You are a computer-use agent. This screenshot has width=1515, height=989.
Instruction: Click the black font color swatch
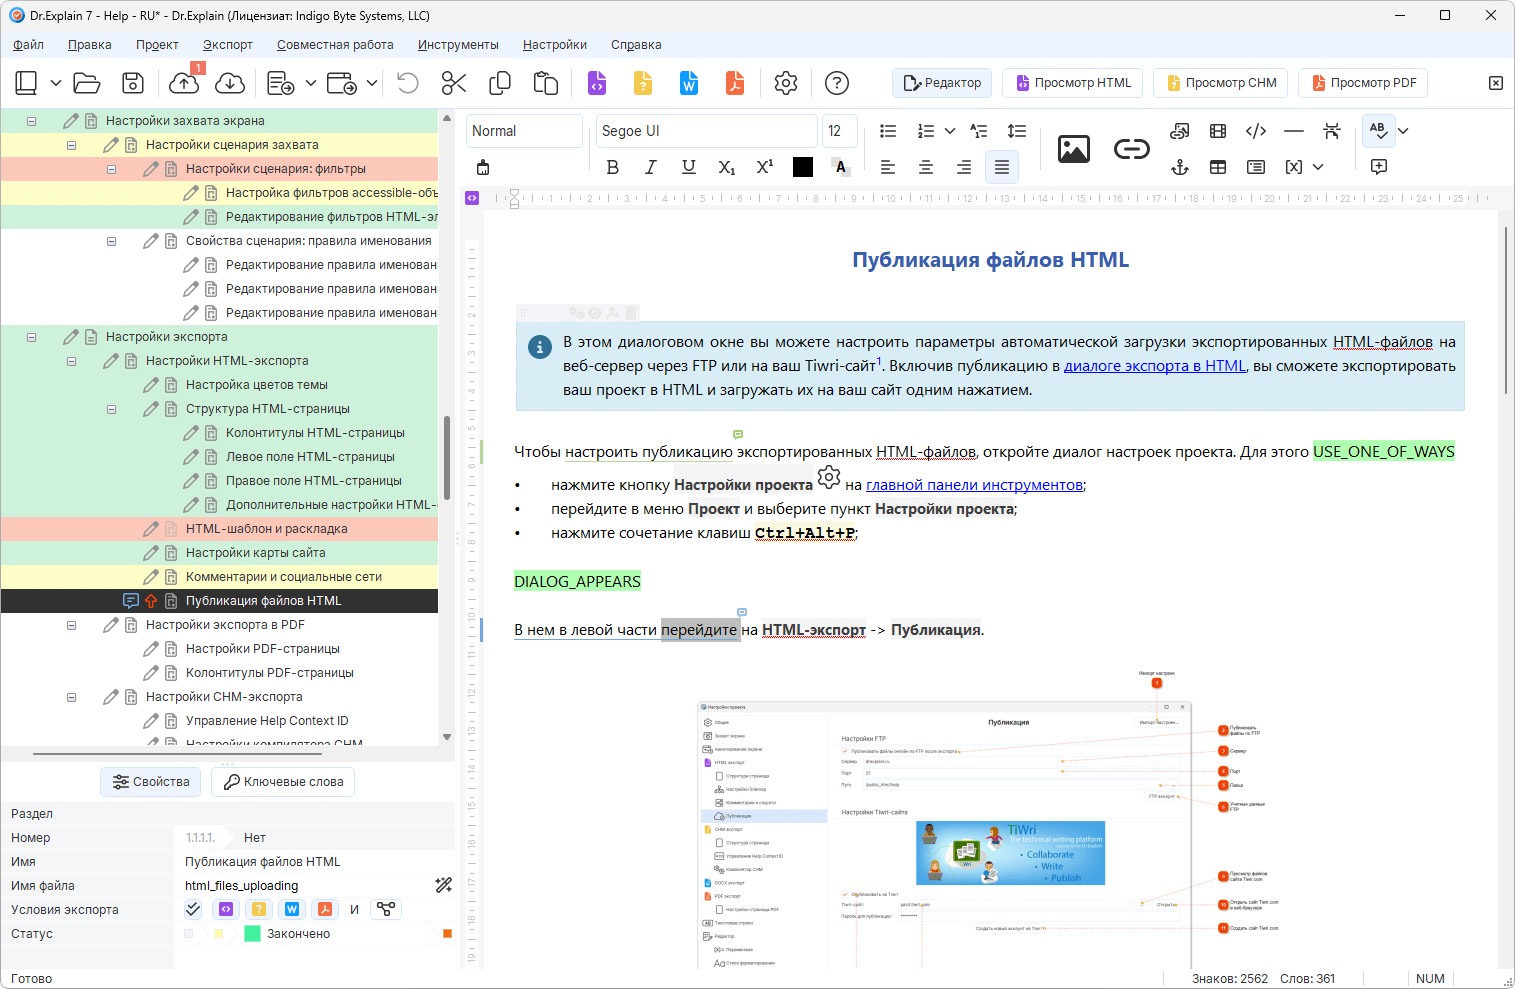[803, 167]
